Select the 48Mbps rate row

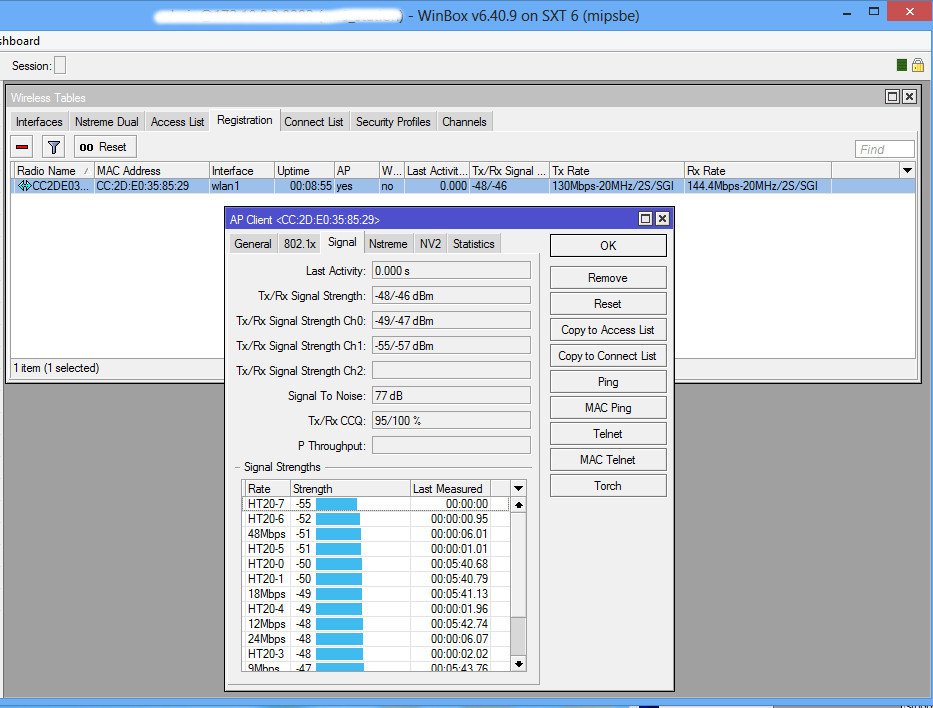coord(376,534)
